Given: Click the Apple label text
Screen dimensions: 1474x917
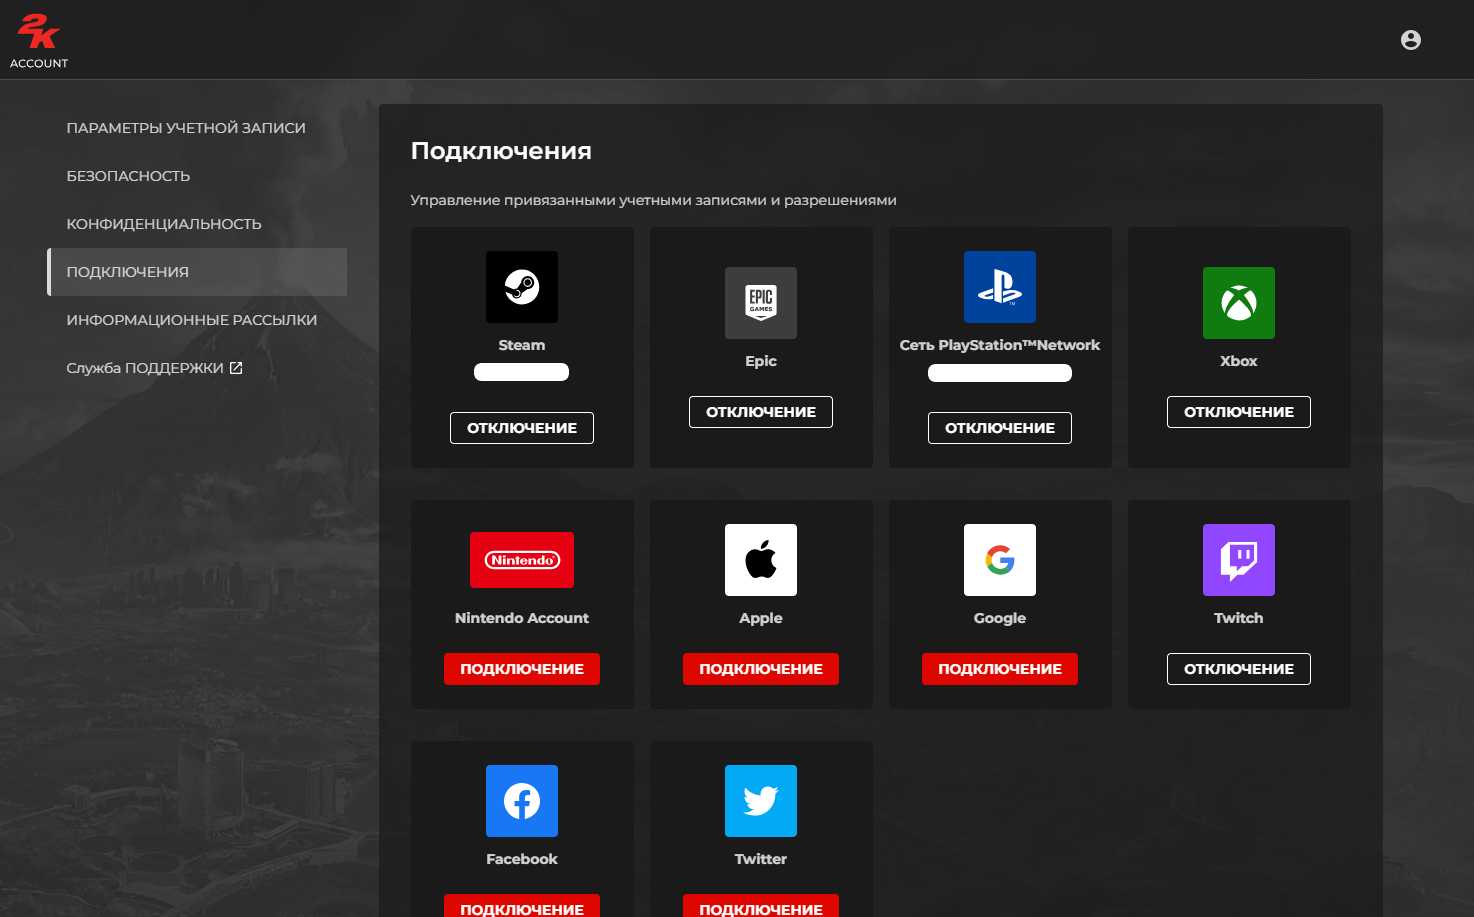Looking at the screenshot, I should tap(761, 618).
